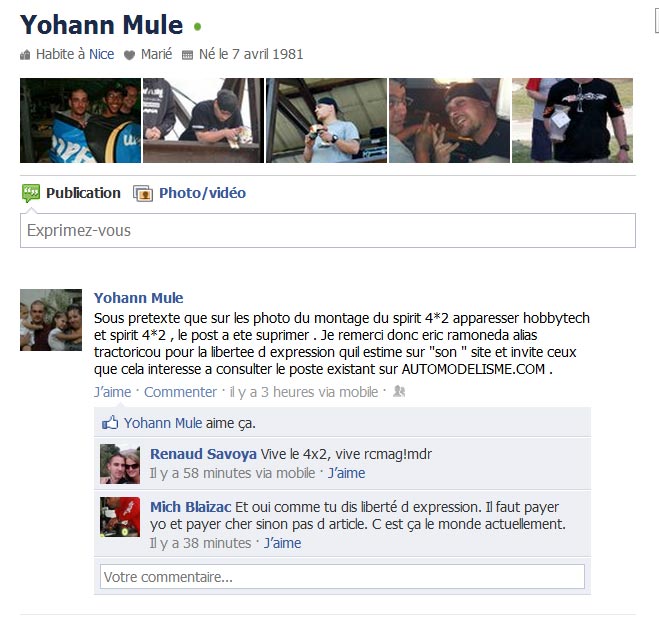Click Mich Blaizac's avatar thumbnail

(120, 517)
